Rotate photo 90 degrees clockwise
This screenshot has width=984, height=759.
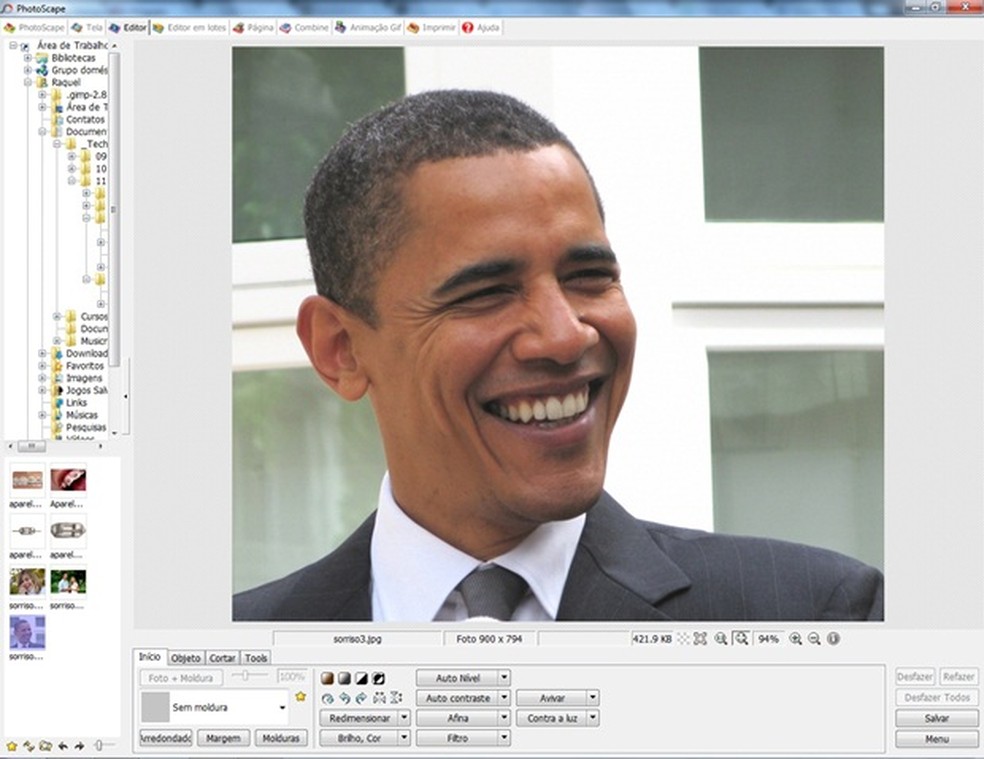click(x=361, y=698)
